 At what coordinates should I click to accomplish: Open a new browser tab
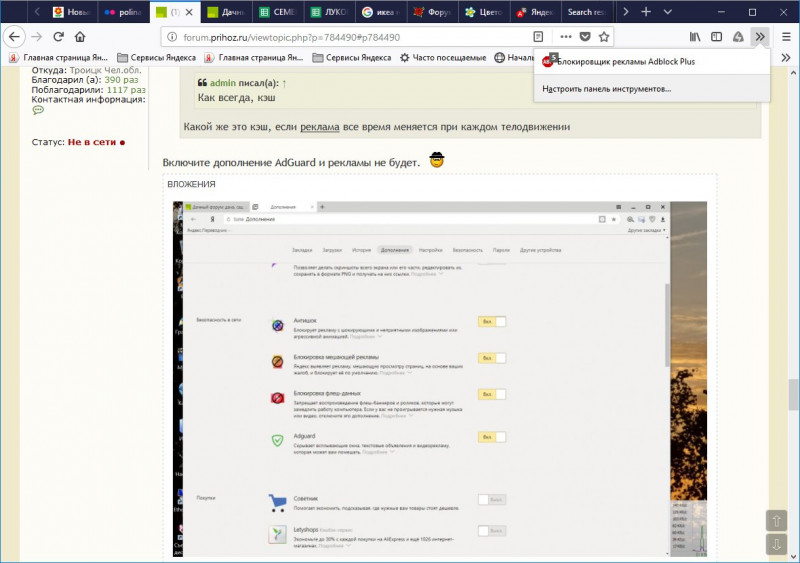click(x=646, y=12)
